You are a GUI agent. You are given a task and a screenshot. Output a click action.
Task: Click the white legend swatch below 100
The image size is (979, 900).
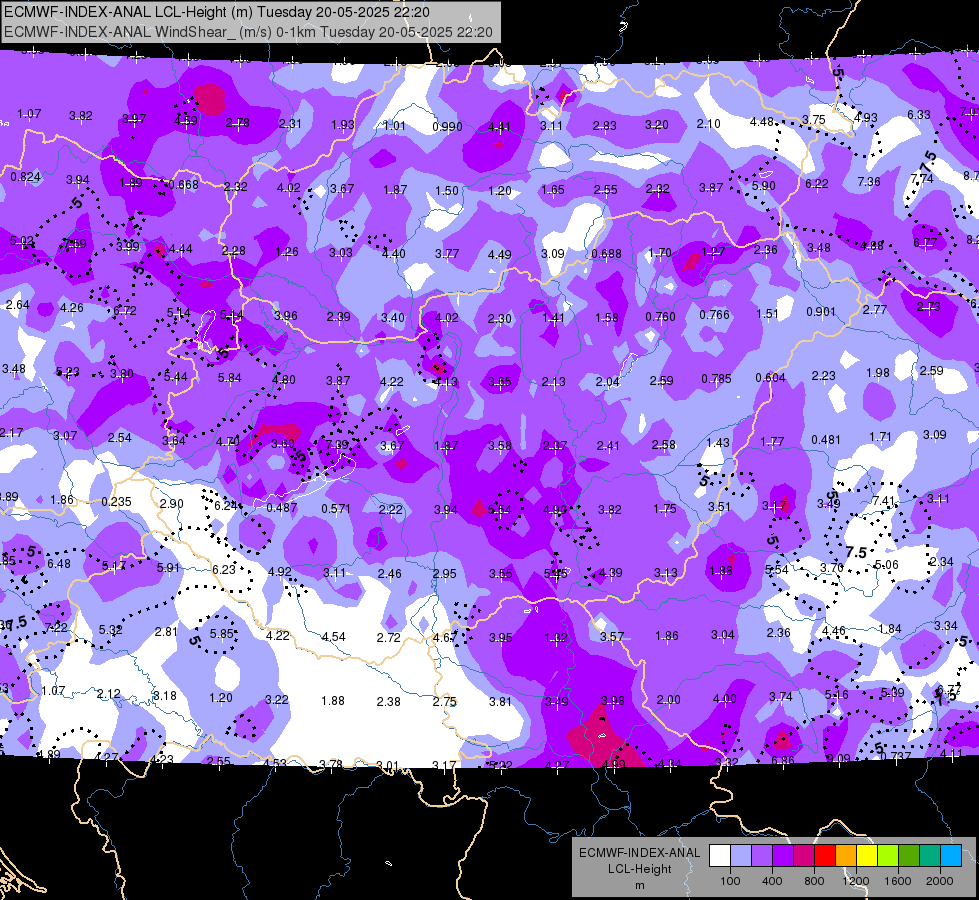pyautogui.click(x=720, y=856)
